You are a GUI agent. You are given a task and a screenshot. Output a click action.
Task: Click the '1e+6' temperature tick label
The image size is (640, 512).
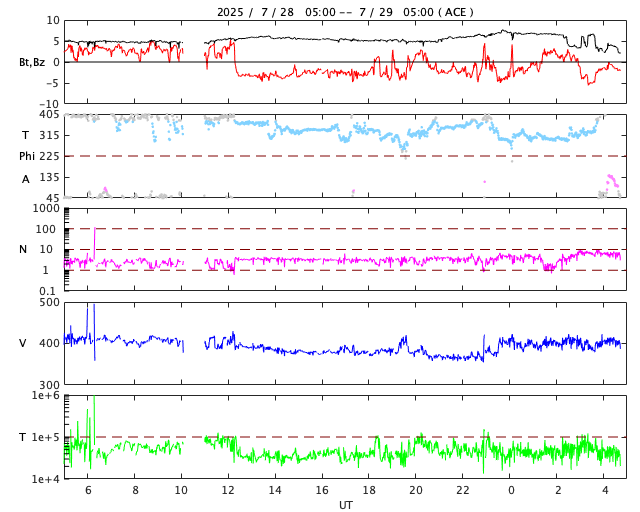pos(46,395)
